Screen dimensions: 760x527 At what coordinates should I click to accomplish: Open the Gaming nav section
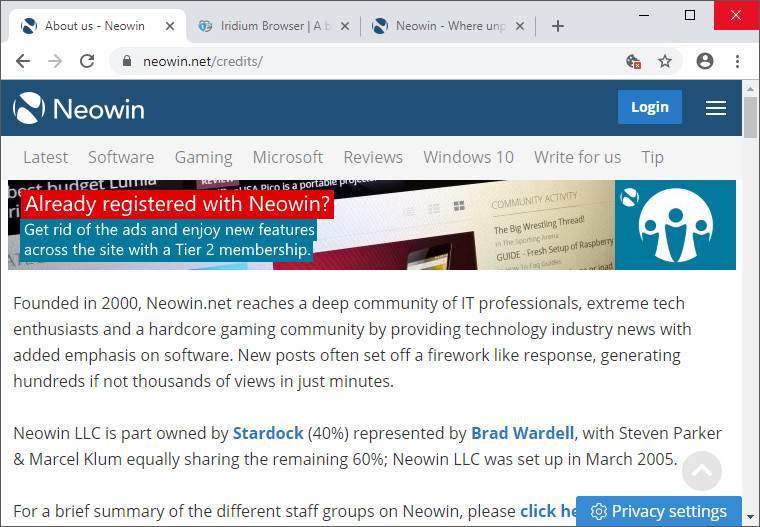204,158
